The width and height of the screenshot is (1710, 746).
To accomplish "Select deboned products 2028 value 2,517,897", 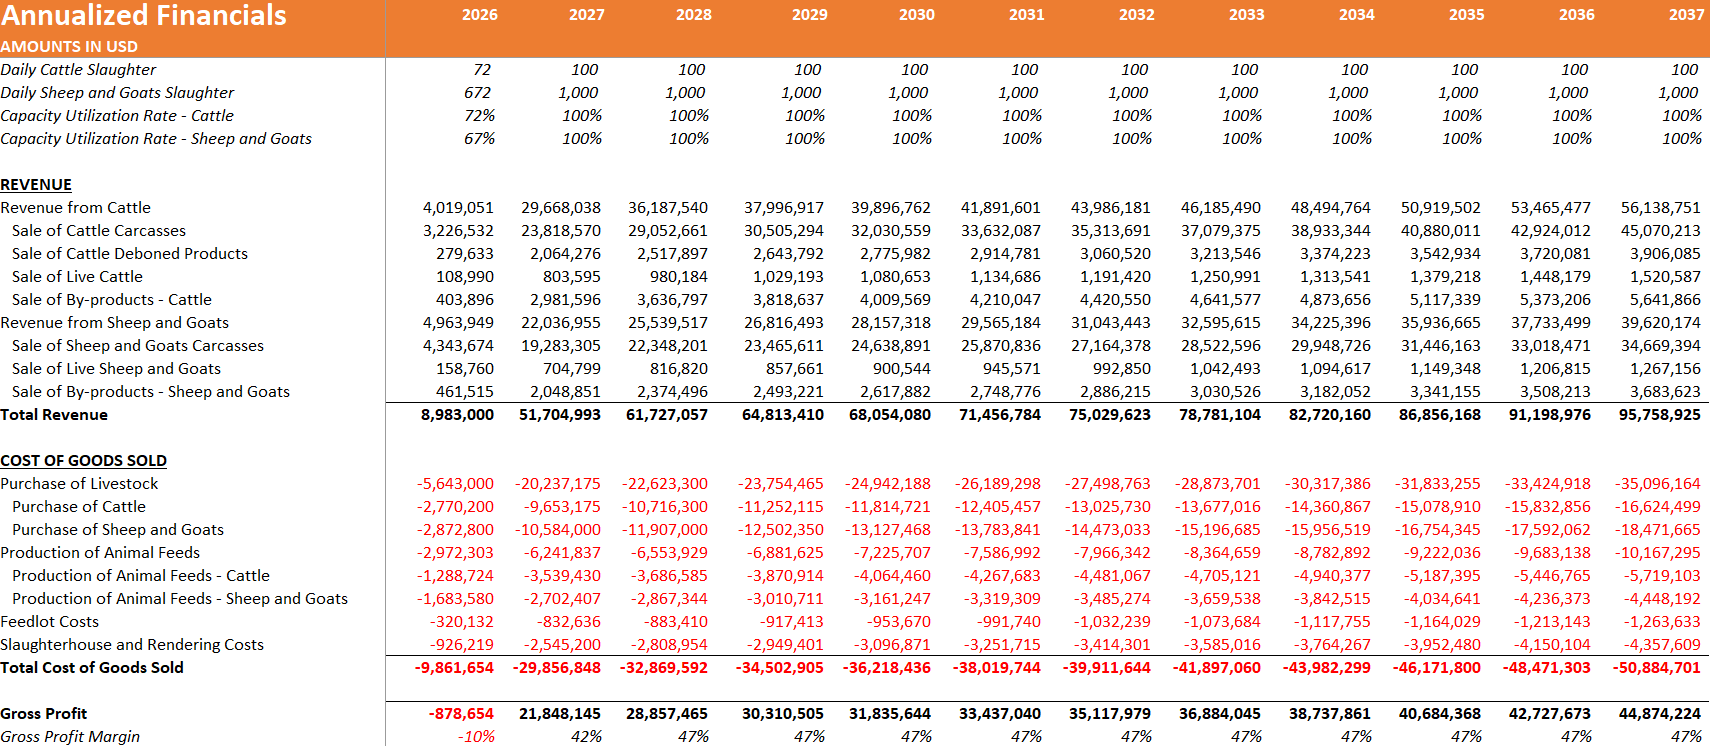I will click(672, 253).
